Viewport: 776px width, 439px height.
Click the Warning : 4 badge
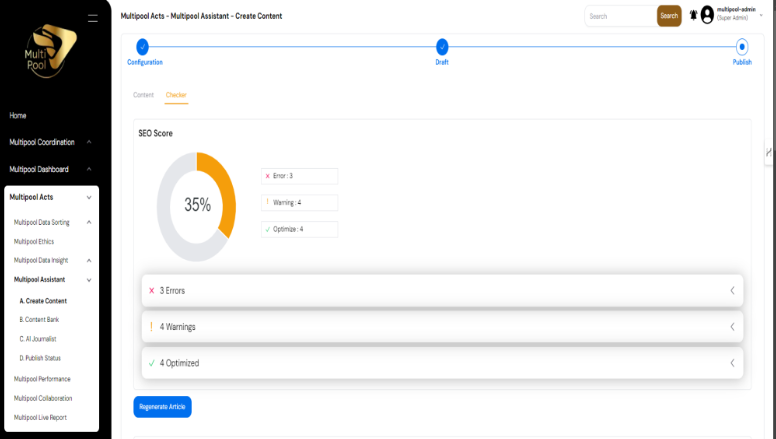tap(299, 202)
